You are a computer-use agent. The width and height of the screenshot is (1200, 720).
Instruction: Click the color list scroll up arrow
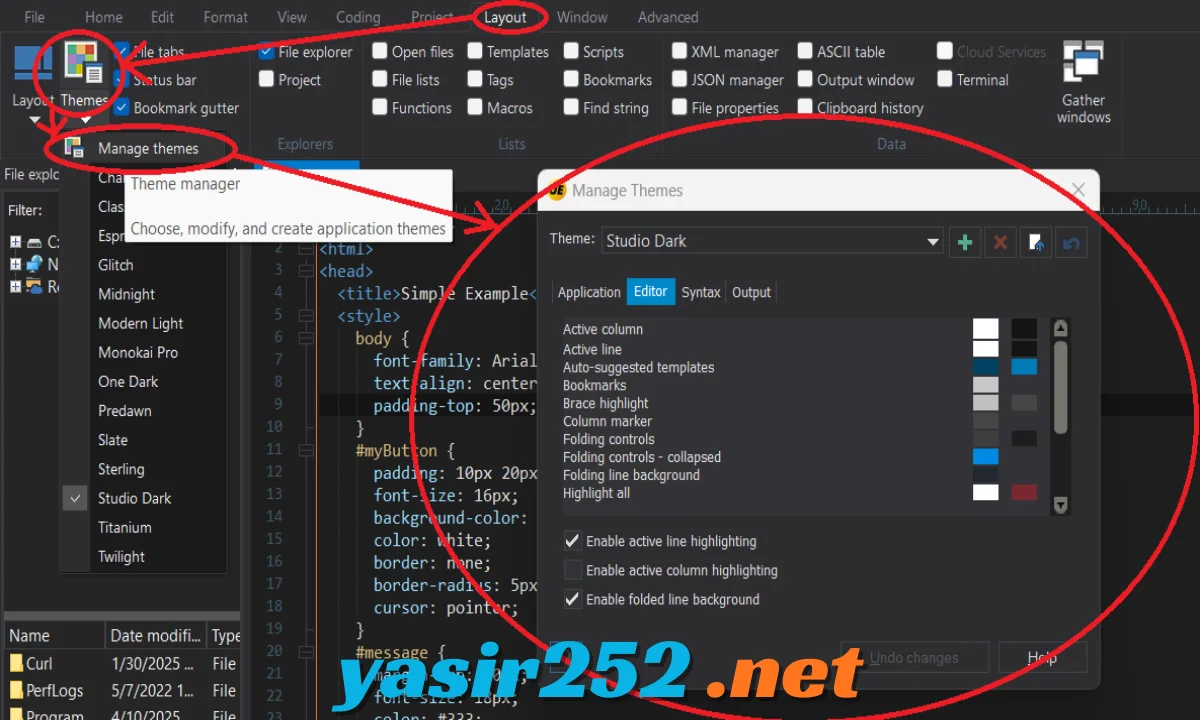[x=1061, y=328]
